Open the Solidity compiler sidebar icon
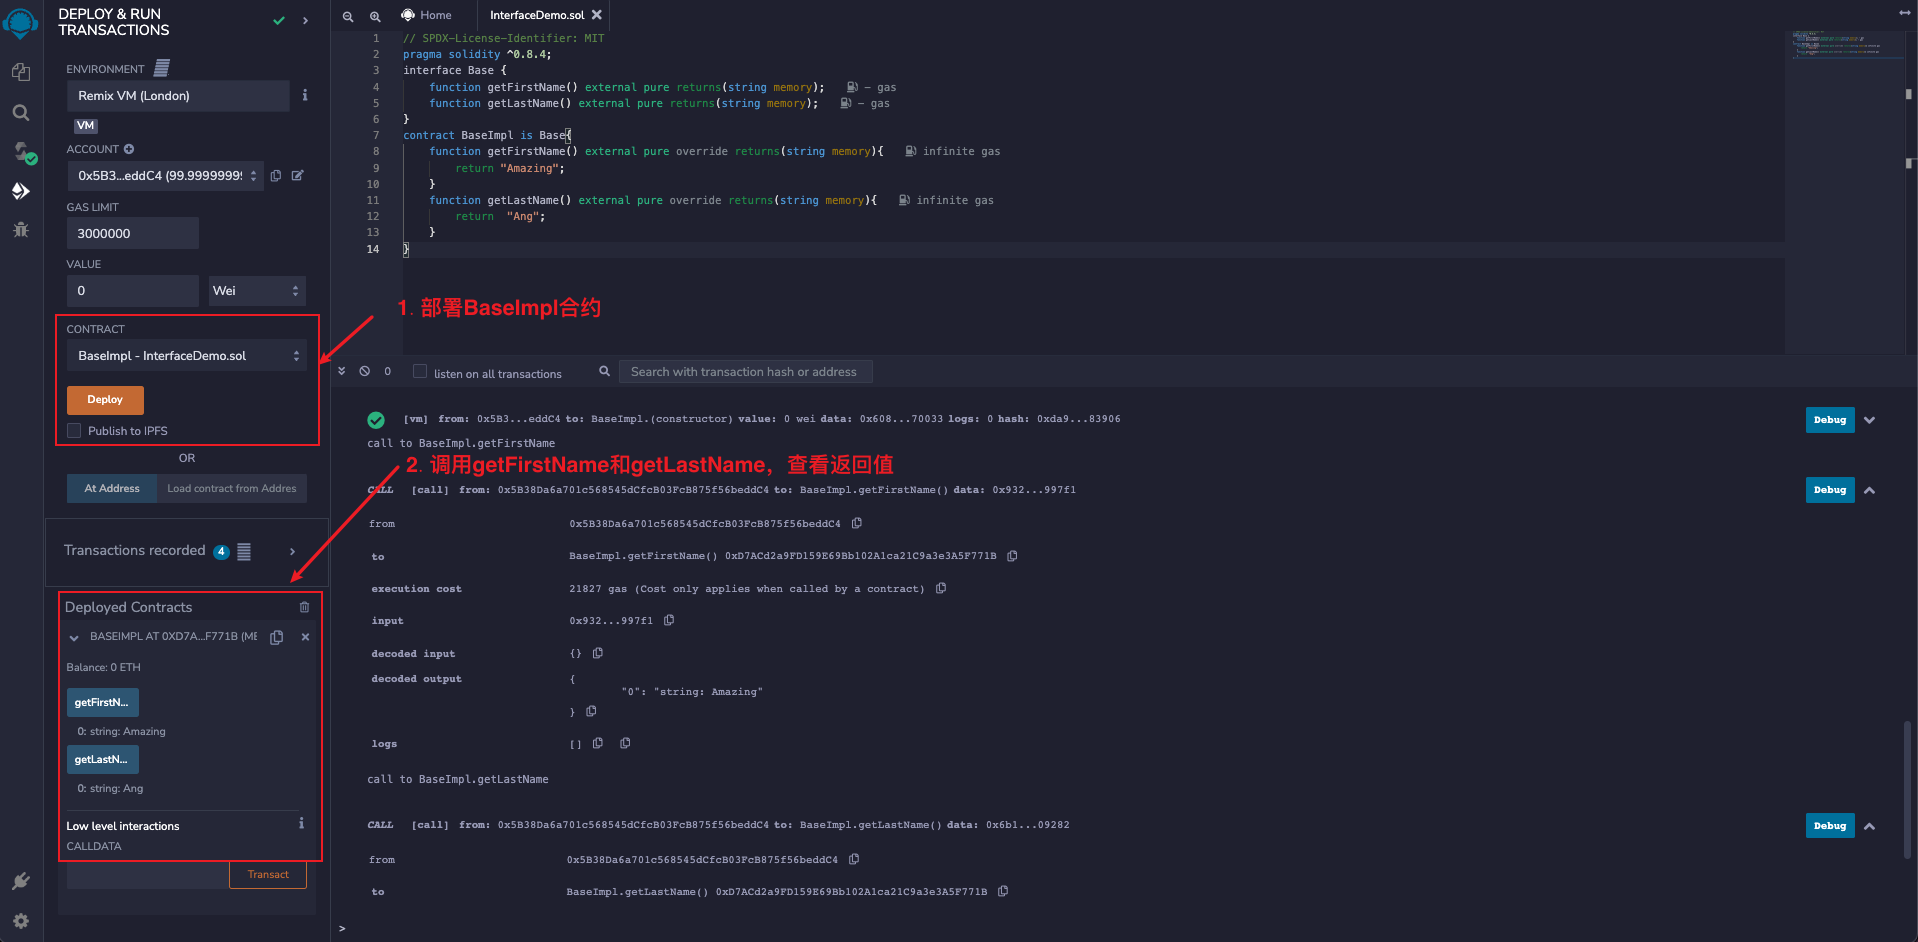Image resolution: width=1918 pixels, height=942 pixels. click(x=21, y=152)
